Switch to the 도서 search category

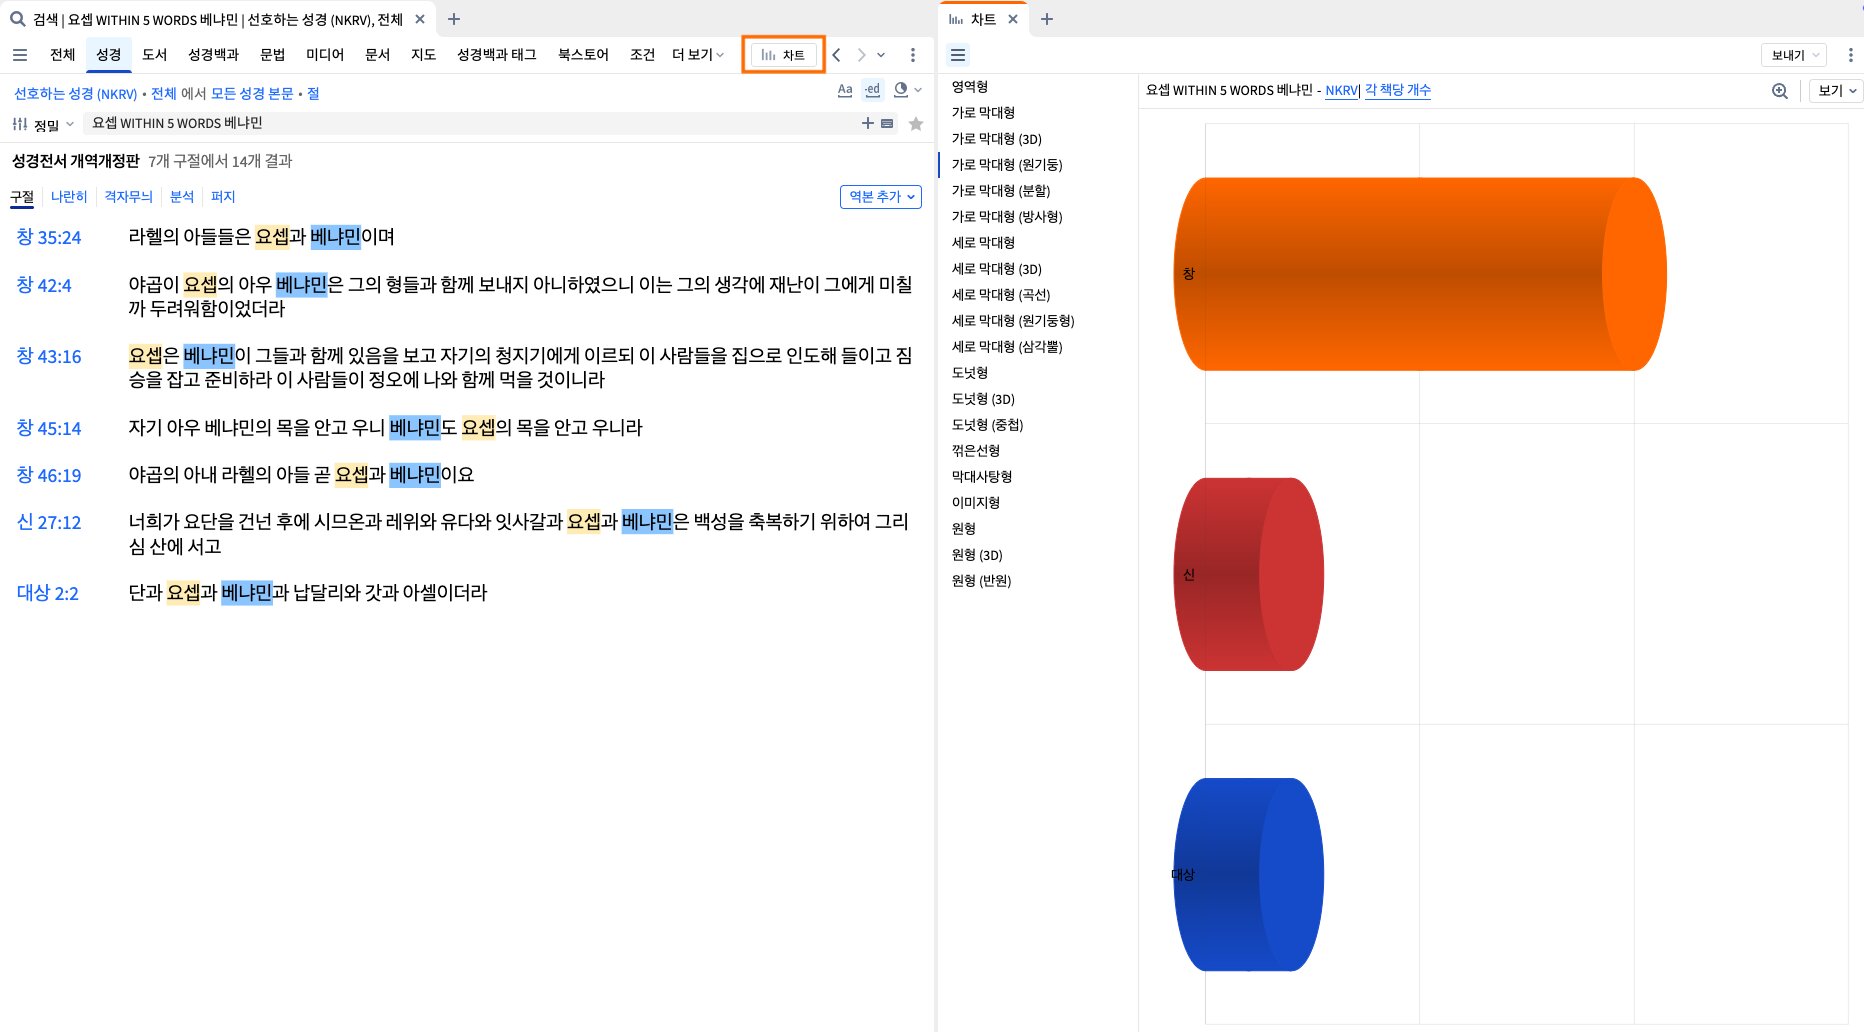coord(154,55)
